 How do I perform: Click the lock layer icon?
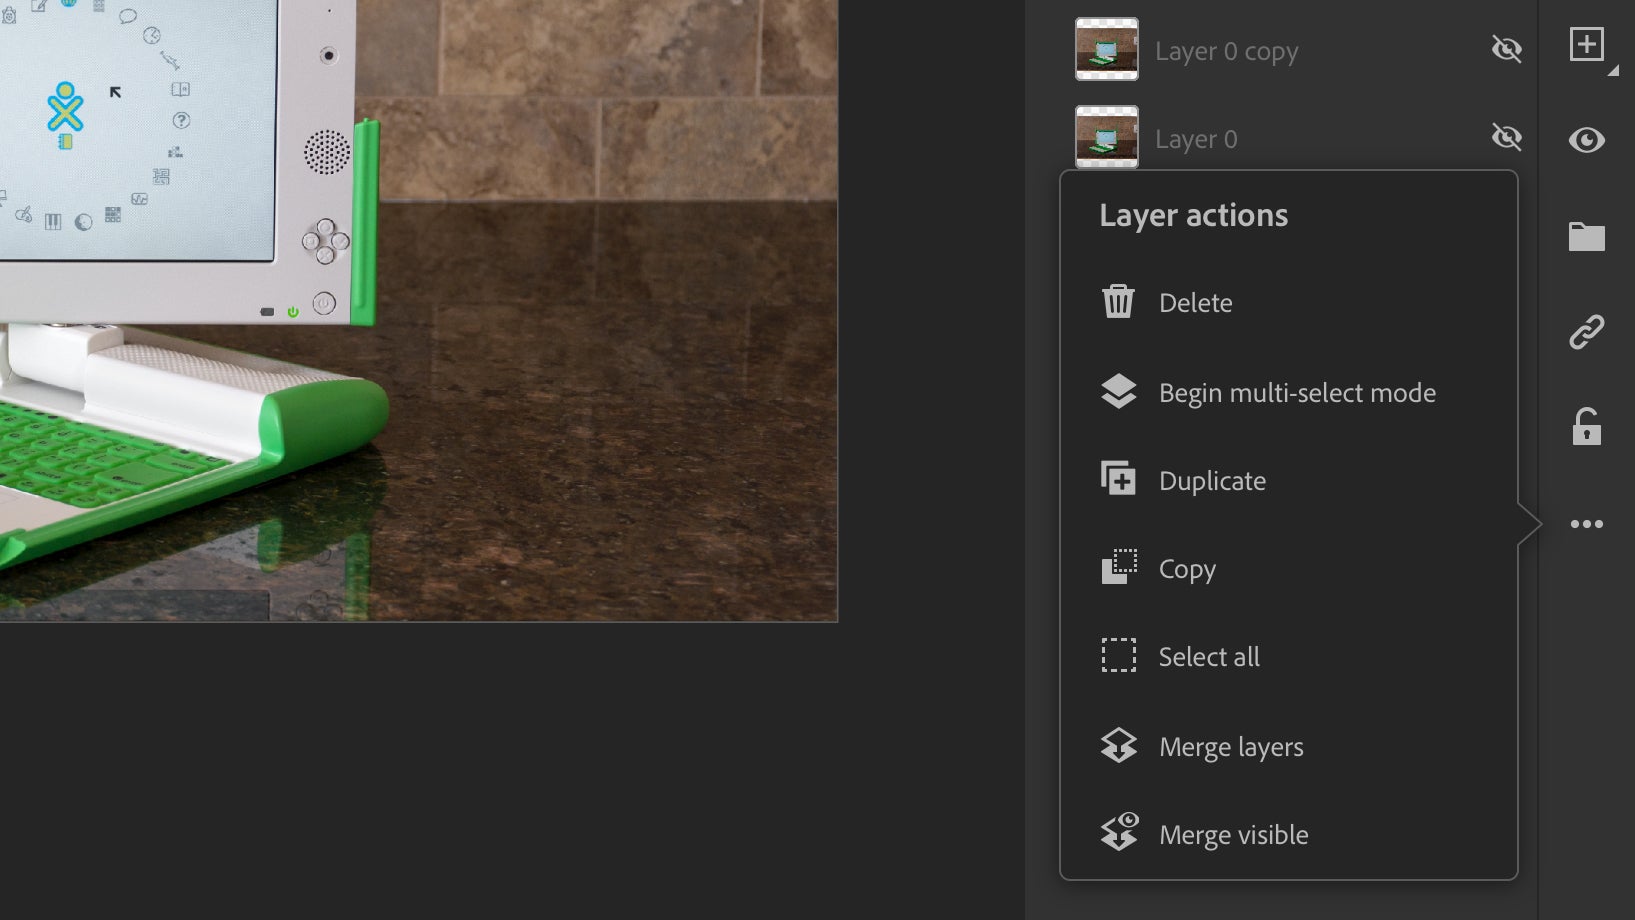point(1588,426)
